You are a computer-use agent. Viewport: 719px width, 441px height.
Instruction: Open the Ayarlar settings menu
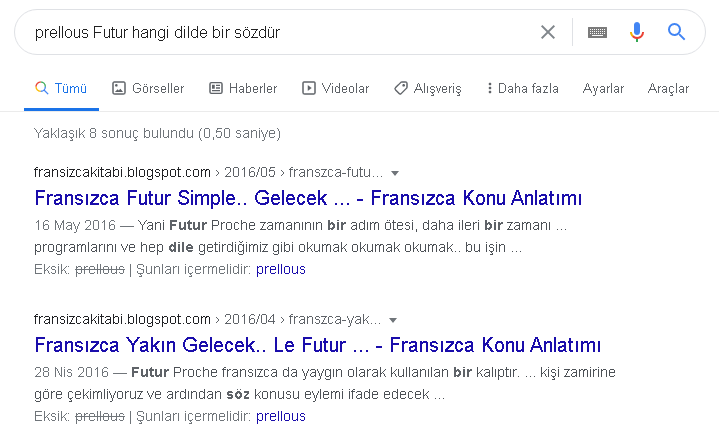603,88
